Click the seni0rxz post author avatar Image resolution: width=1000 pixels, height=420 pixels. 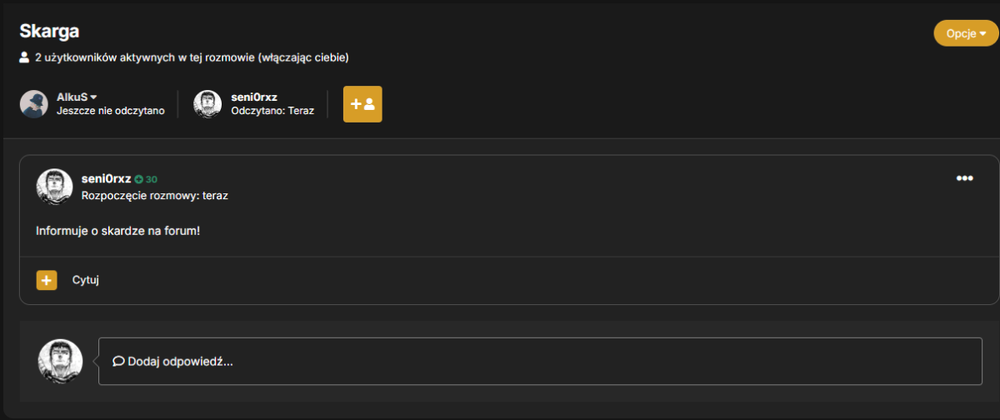pos(55,187)
